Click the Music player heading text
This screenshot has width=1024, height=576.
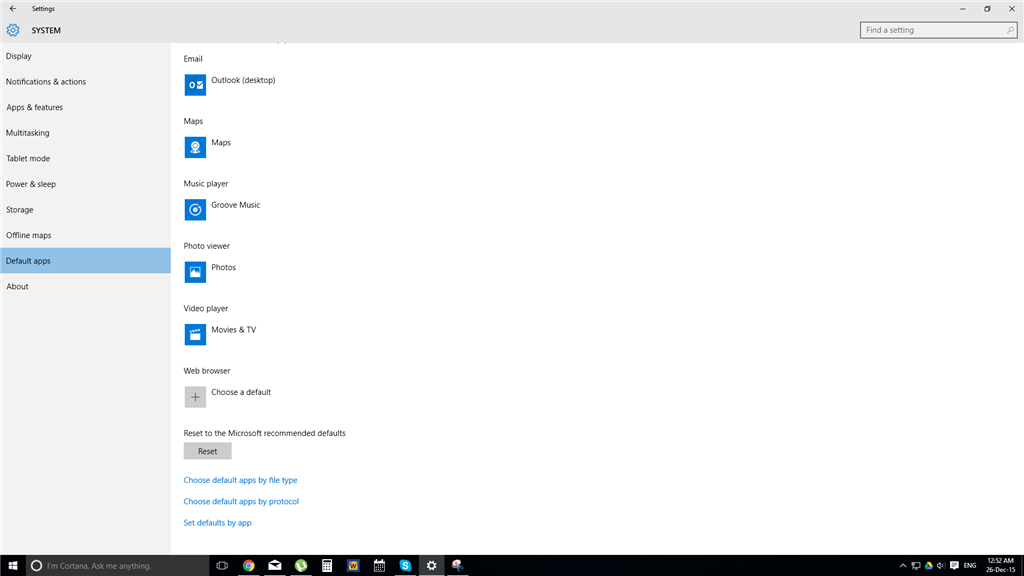206,184
